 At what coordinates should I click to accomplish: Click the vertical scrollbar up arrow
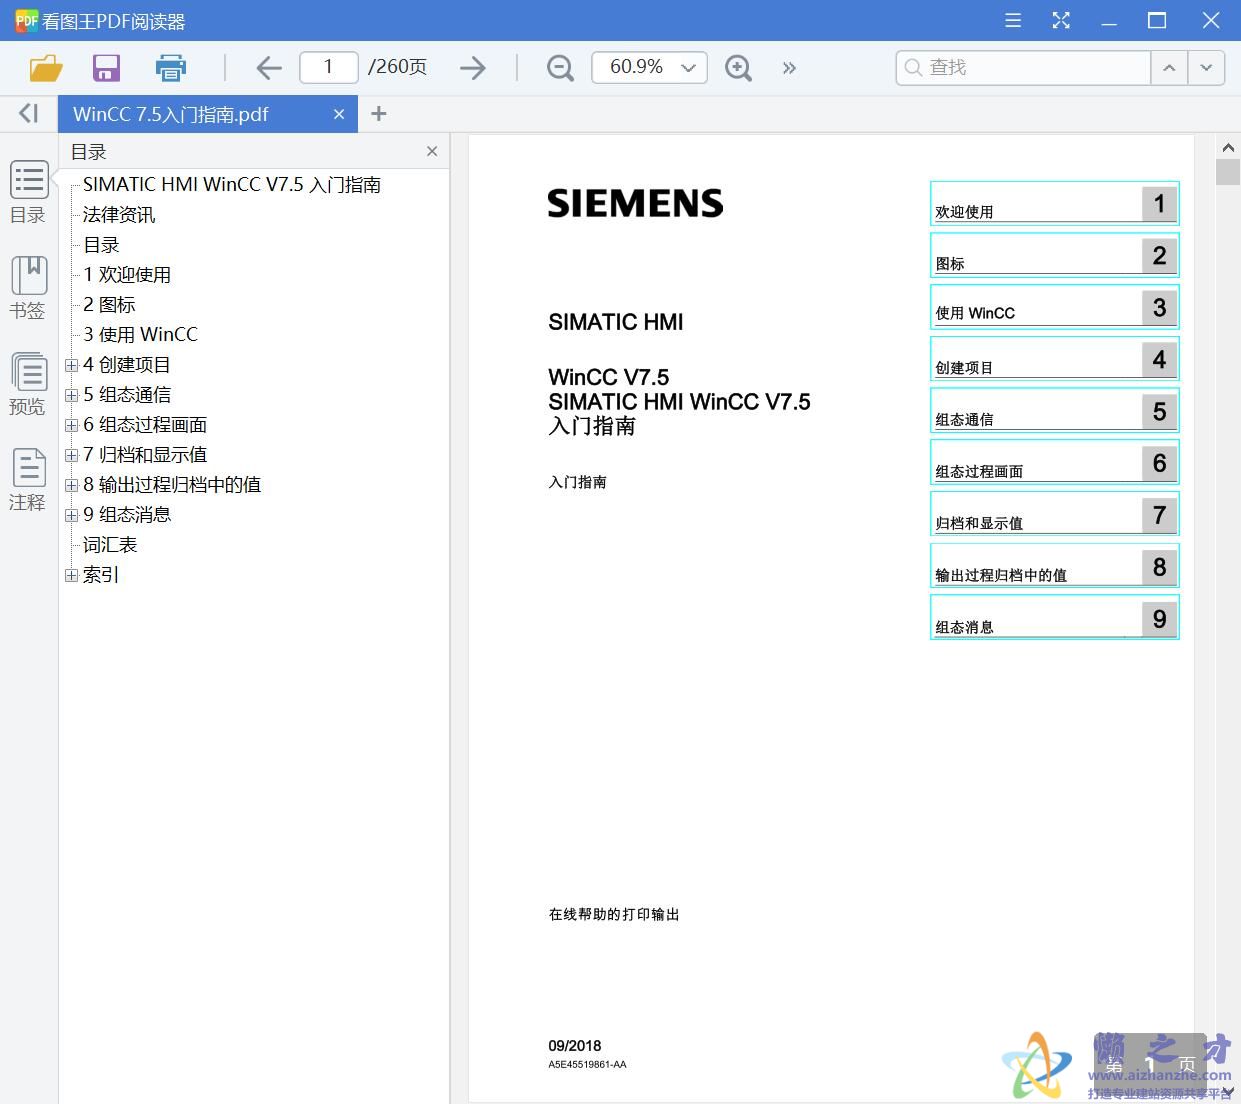[x=1228, y=147]
